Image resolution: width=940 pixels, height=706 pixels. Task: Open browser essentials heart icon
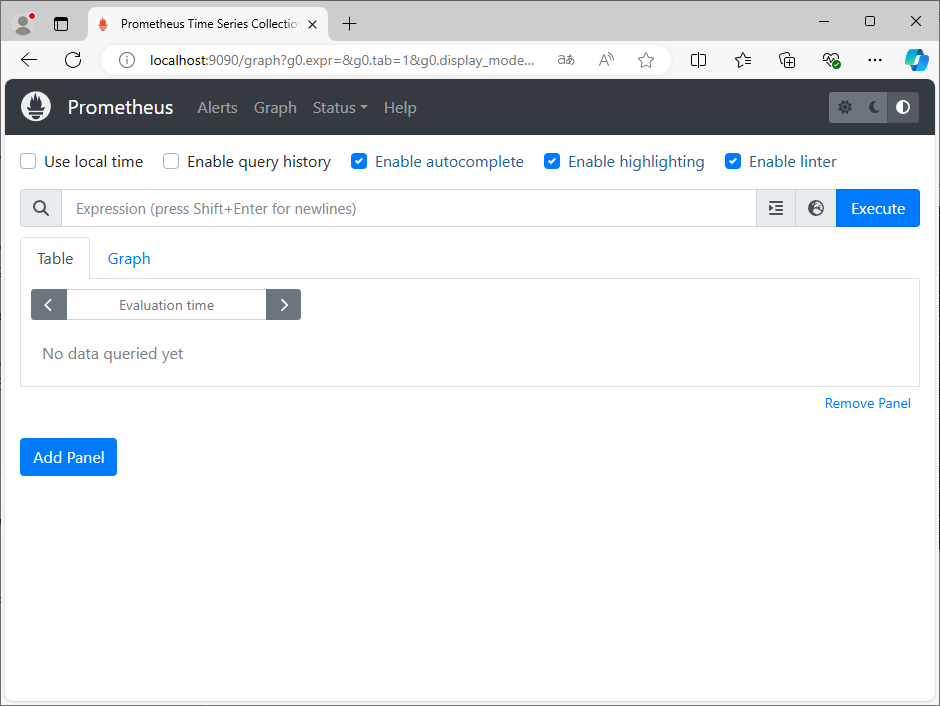pyautogui.click(x=831, y=60)
